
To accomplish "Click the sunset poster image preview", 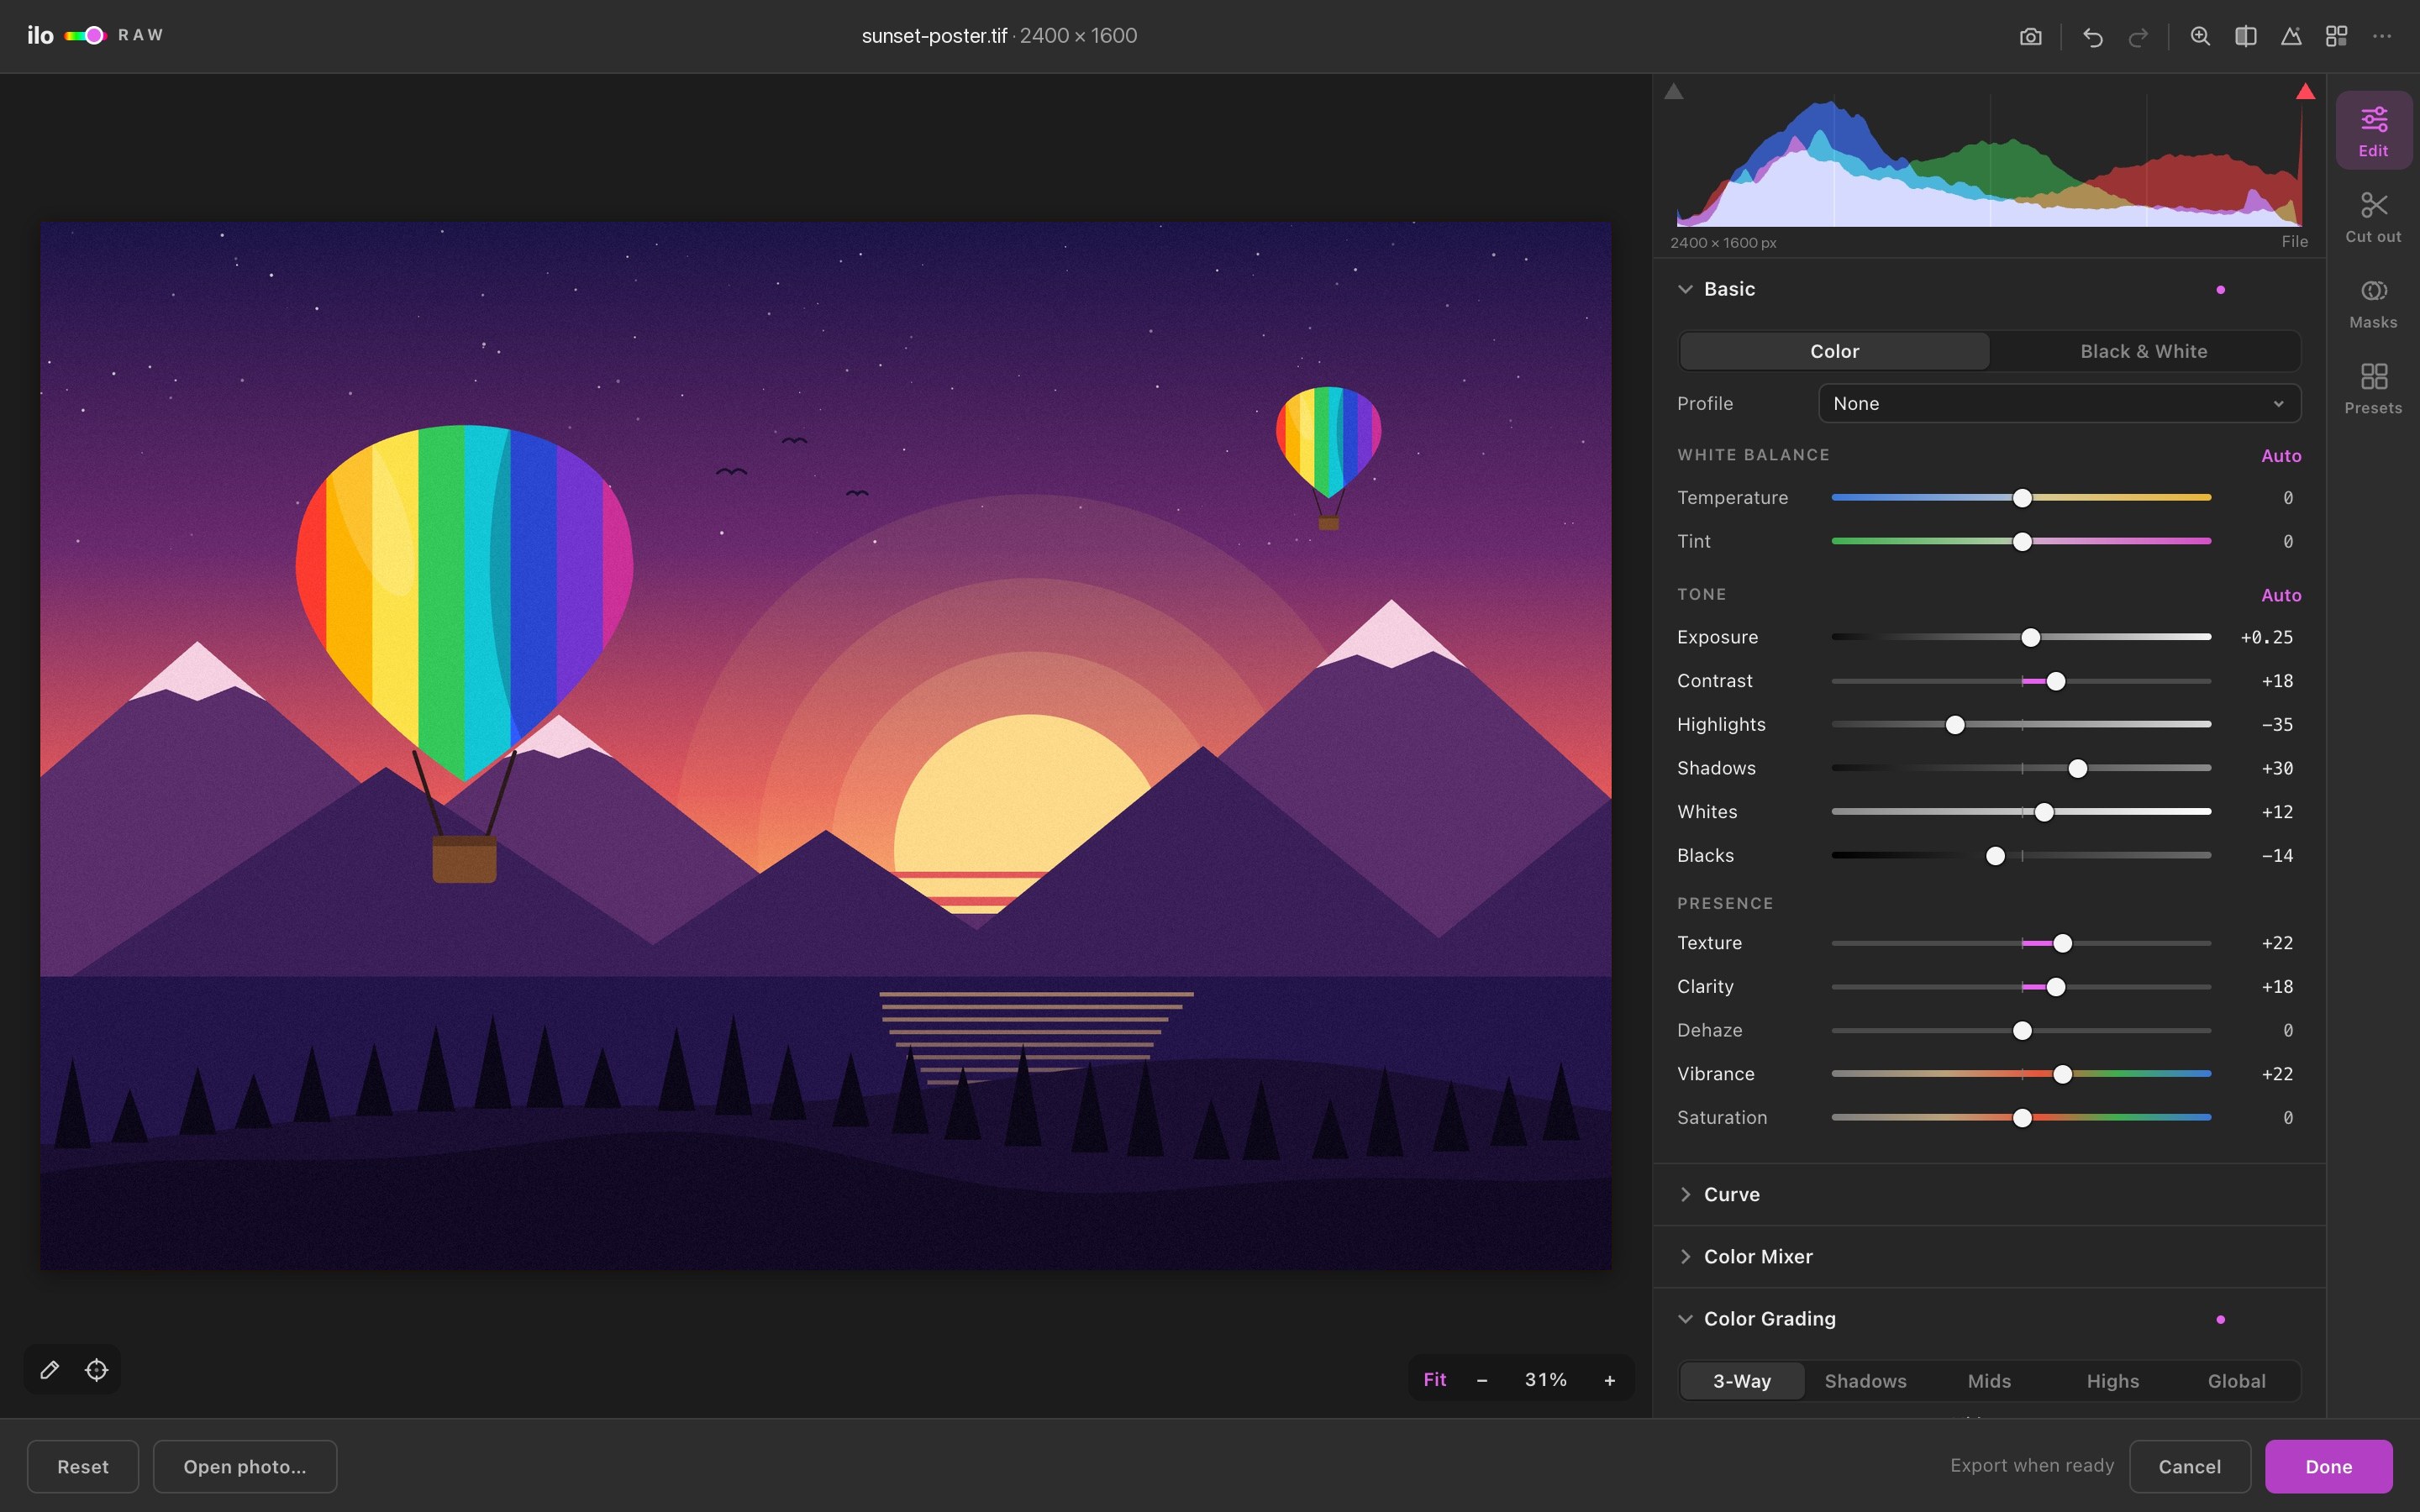I will point(825,745).
